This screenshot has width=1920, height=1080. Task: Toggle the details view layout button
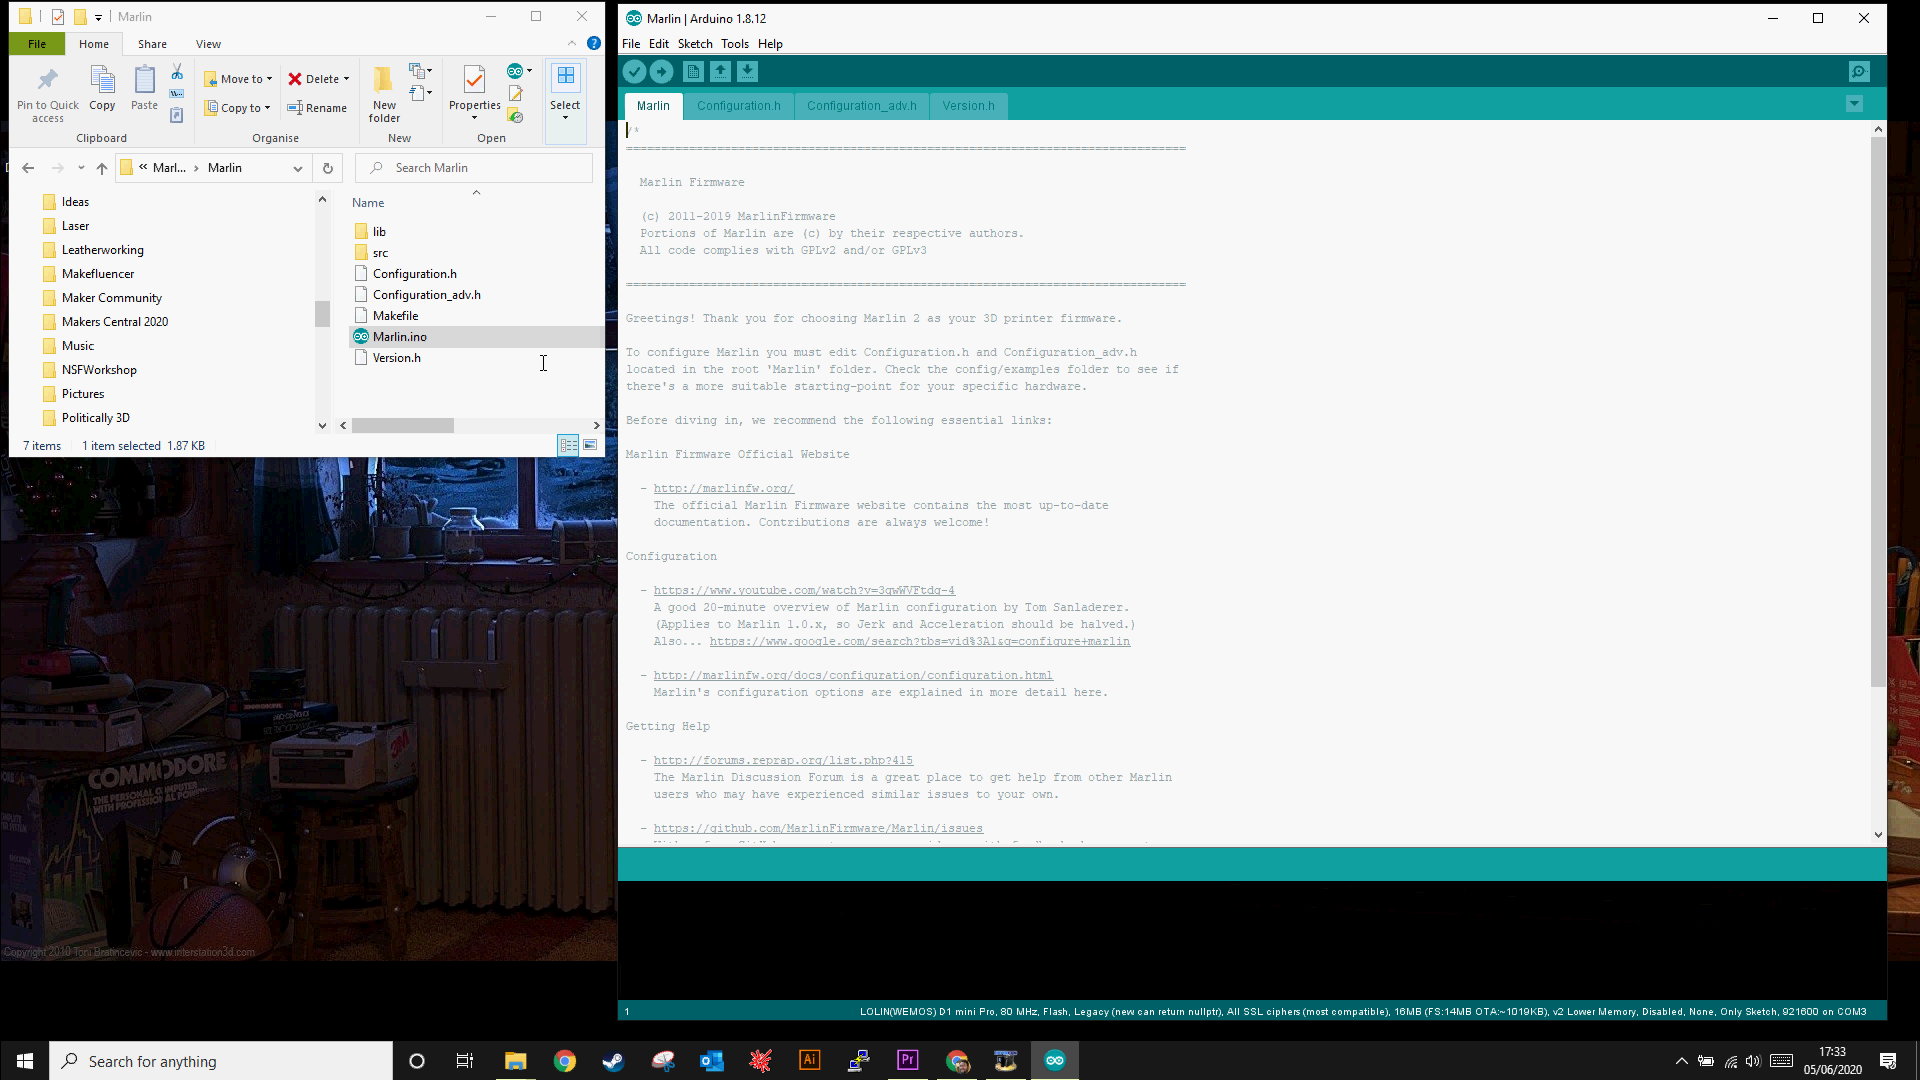pos(568,445)
